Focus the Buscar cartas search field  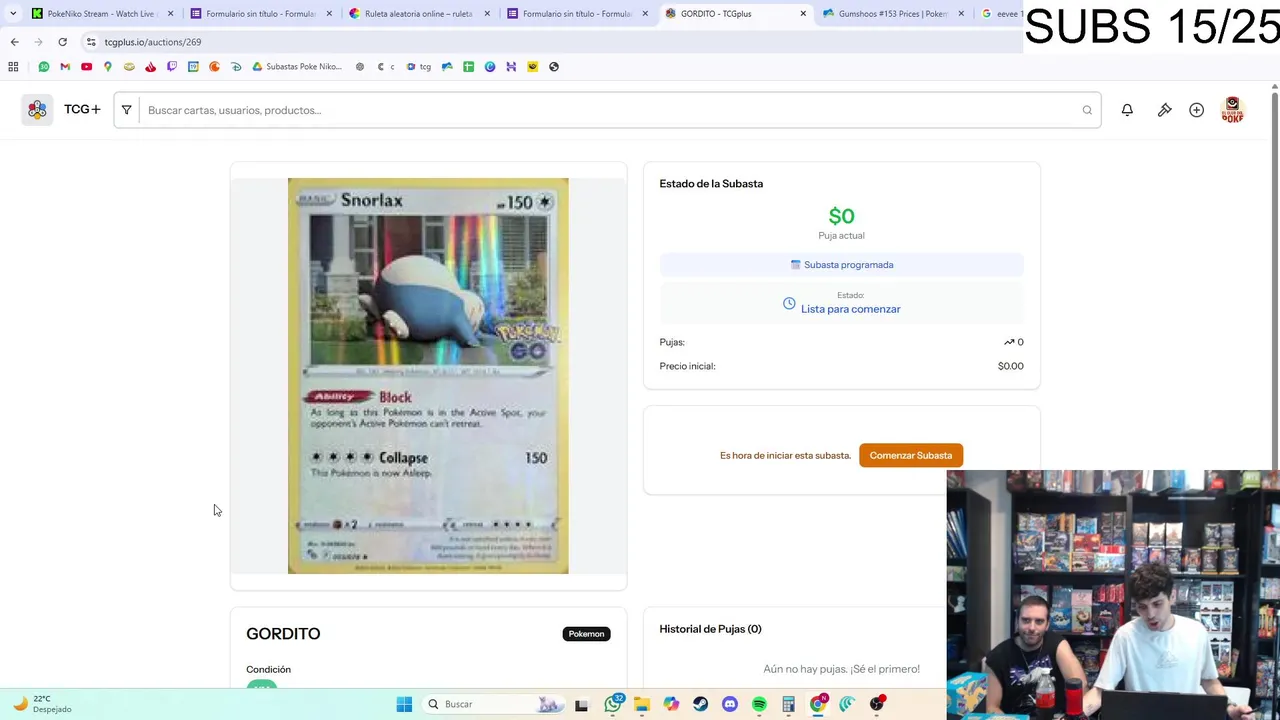610,110
